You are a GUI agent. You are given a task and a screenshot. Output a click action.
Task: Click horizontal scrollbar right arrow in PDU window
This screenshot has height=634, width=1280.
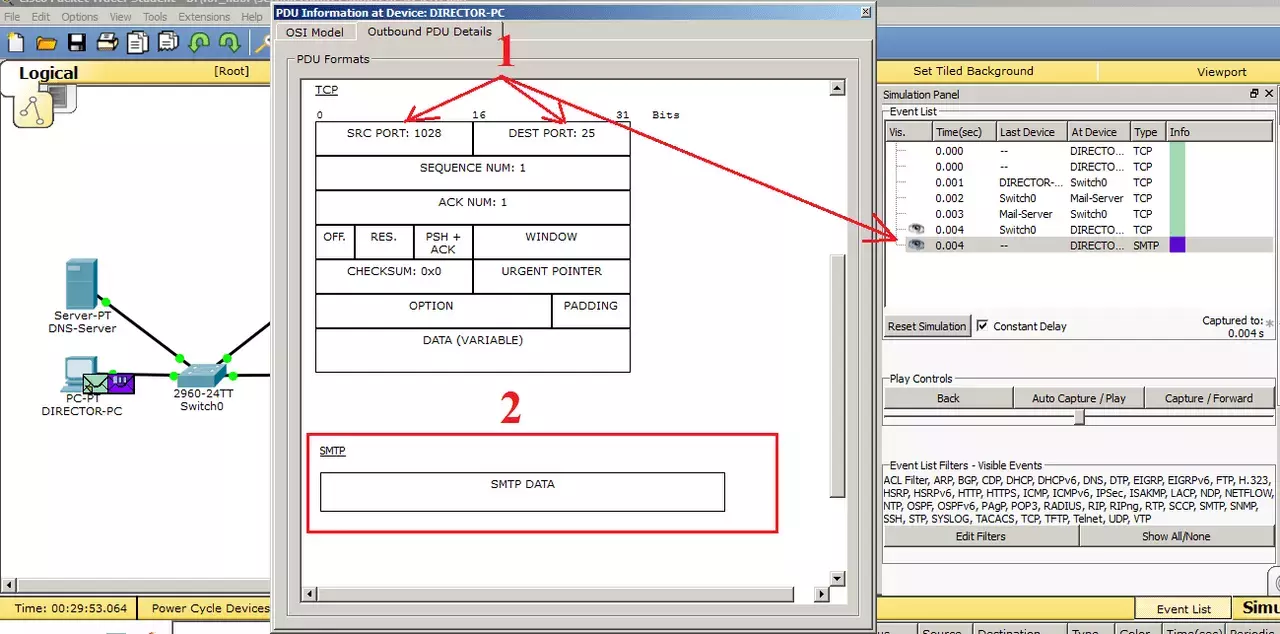821,594
